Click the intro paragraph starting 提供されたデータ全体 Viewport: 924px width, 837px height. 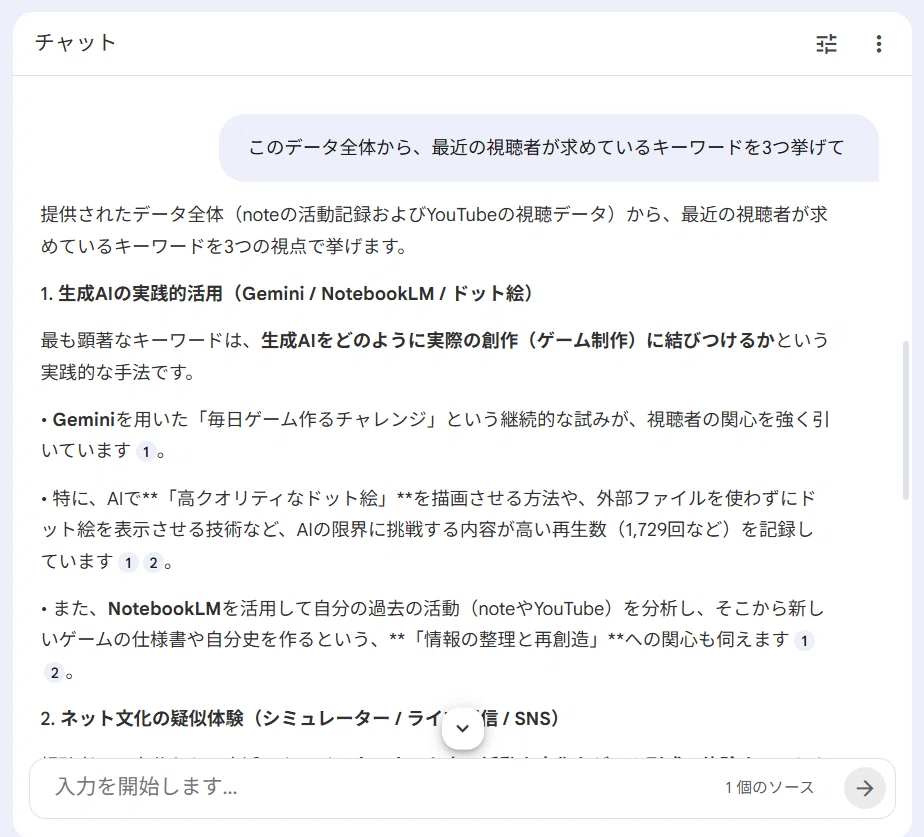[434, 230]
